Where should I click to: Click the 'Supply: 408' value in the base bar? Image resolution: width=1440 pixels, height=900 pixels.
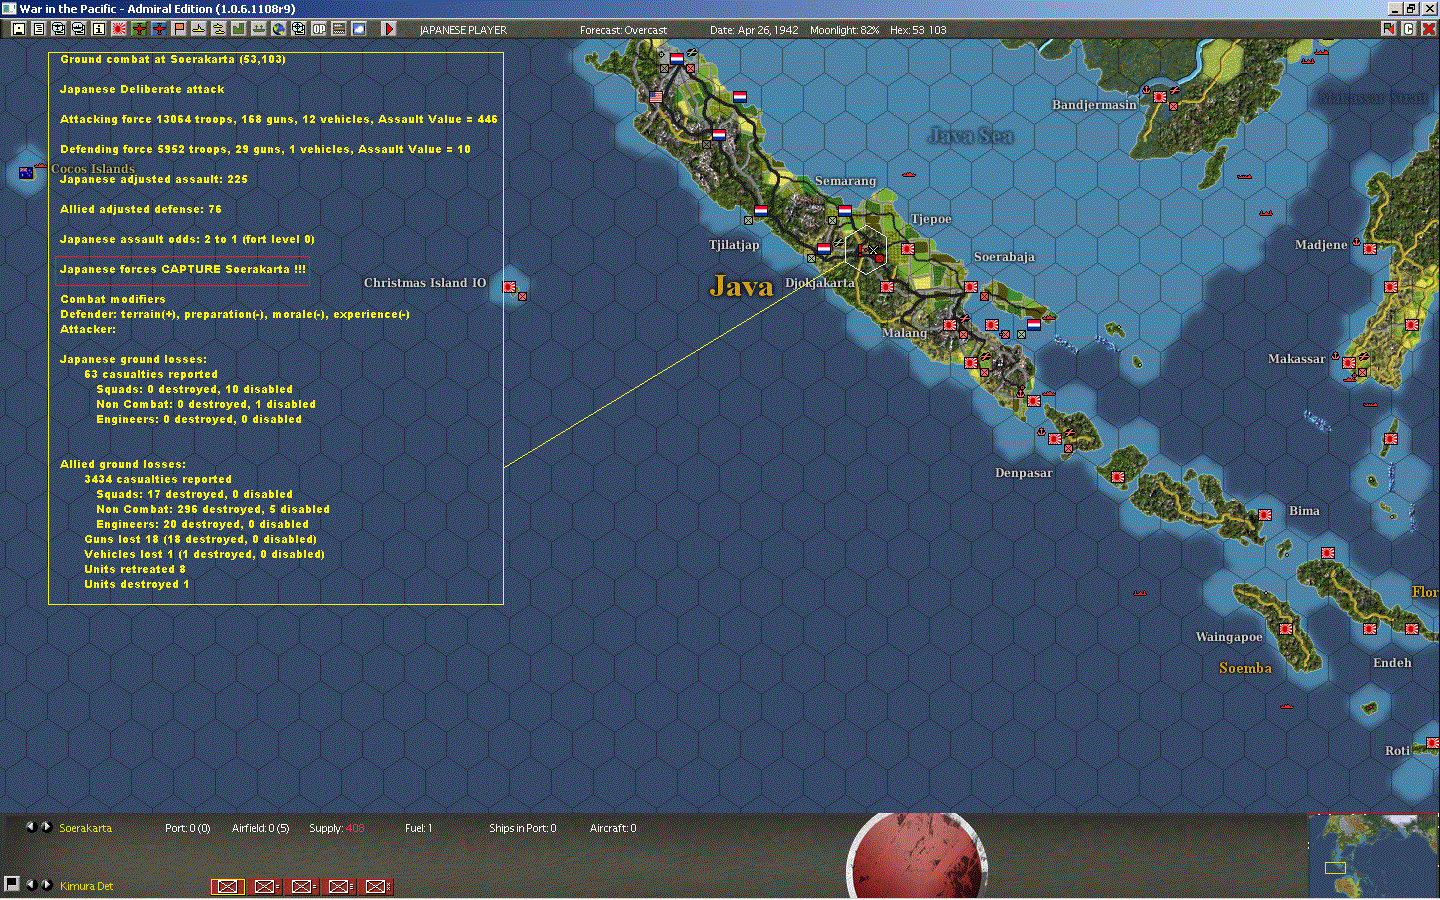(x=337, y=828)
